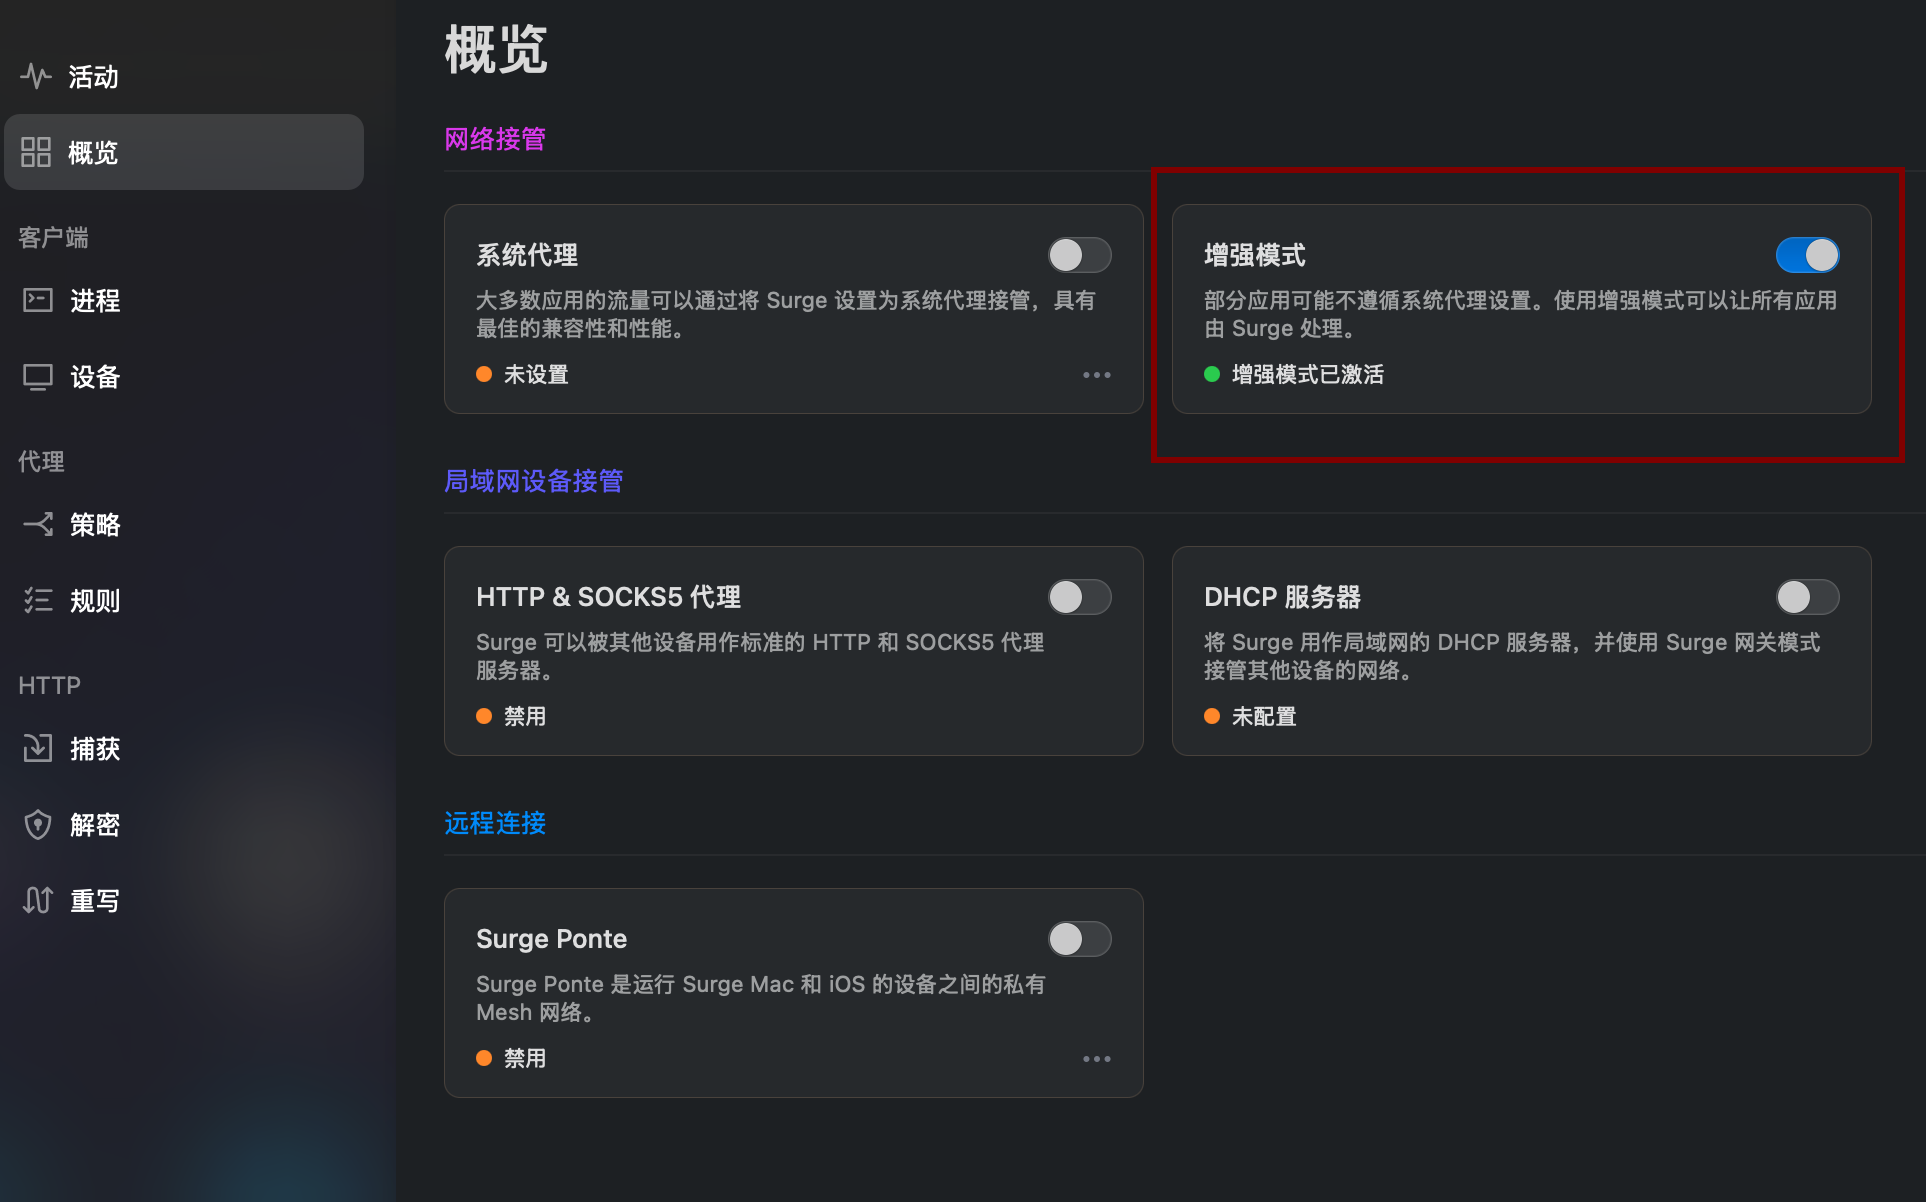This screenshot has width=1926, height=1202.
Task: Select the 设备 monitor icon
Action: click(x=37, y=377)
